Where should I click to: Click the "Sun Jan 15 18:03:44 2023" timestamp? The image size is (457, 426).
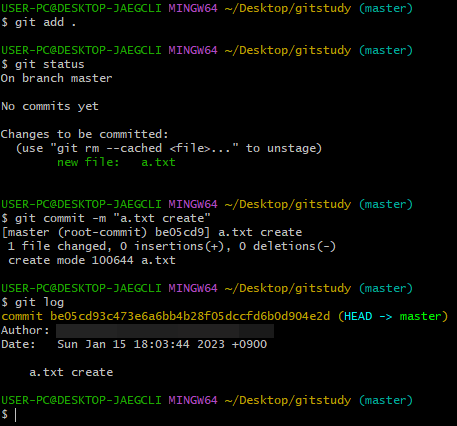(141, 344)
